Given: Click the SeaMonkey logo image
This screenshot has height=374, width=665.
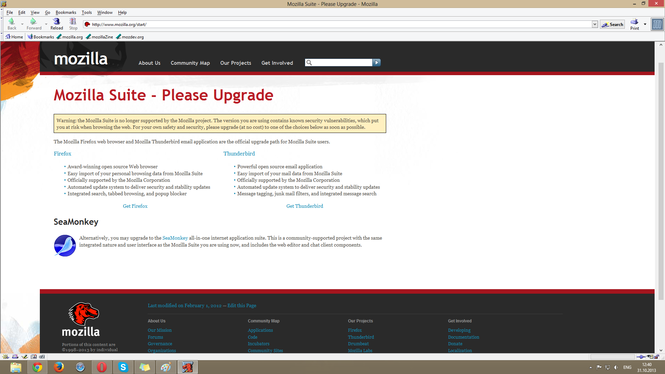Looking at the screenshot, I should 65,246.
